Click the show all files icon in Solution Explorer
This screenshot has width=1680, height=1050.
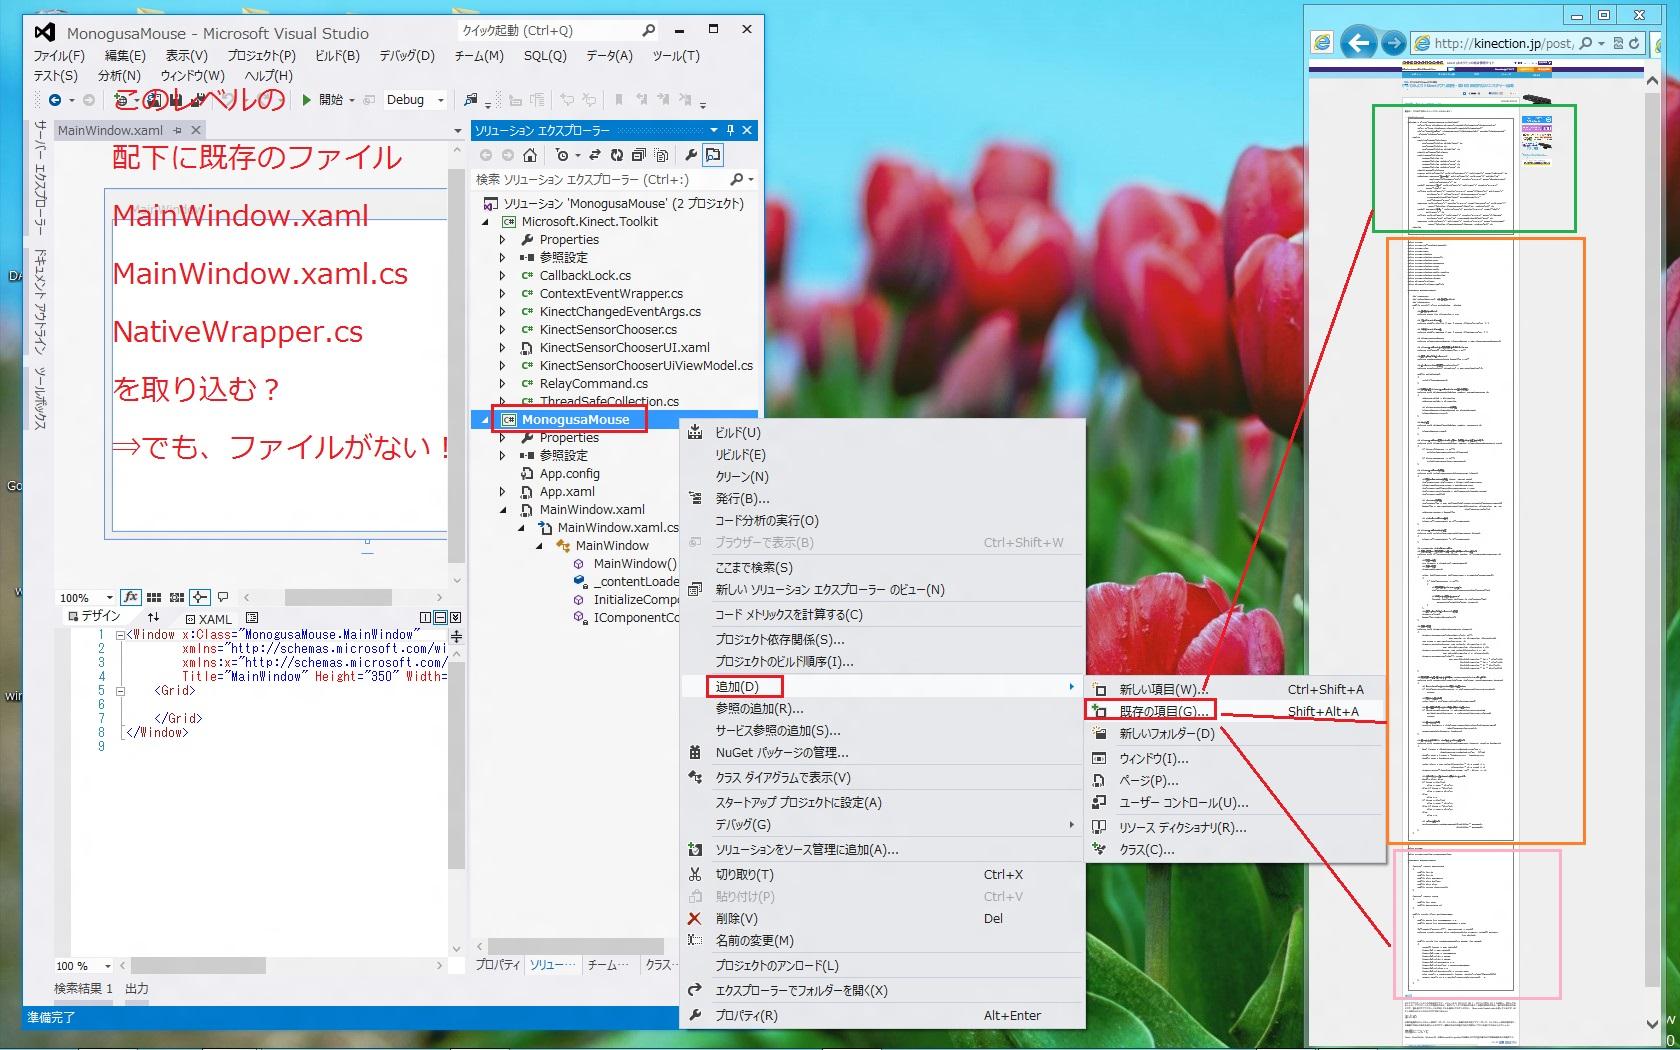tap(661, 155)
